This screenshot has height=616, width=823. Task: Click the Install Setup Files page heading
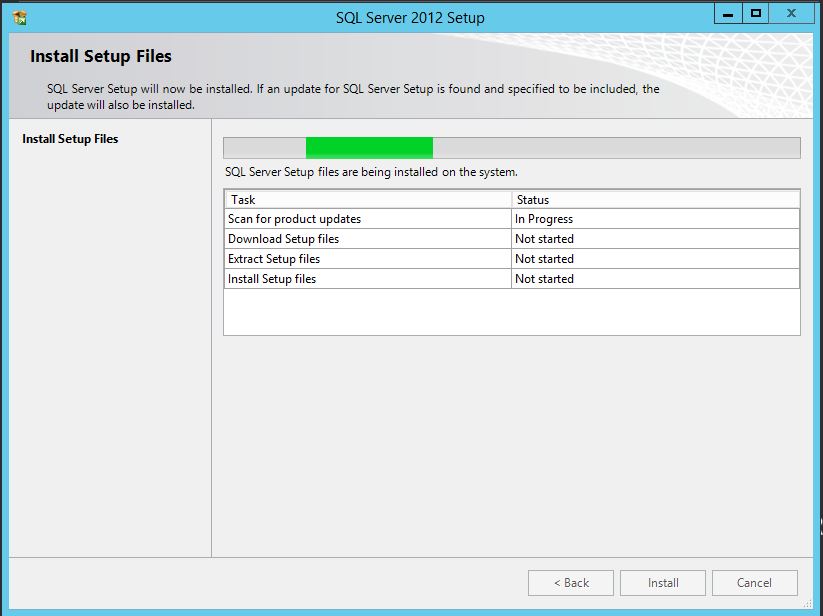(x=101, y=57)
